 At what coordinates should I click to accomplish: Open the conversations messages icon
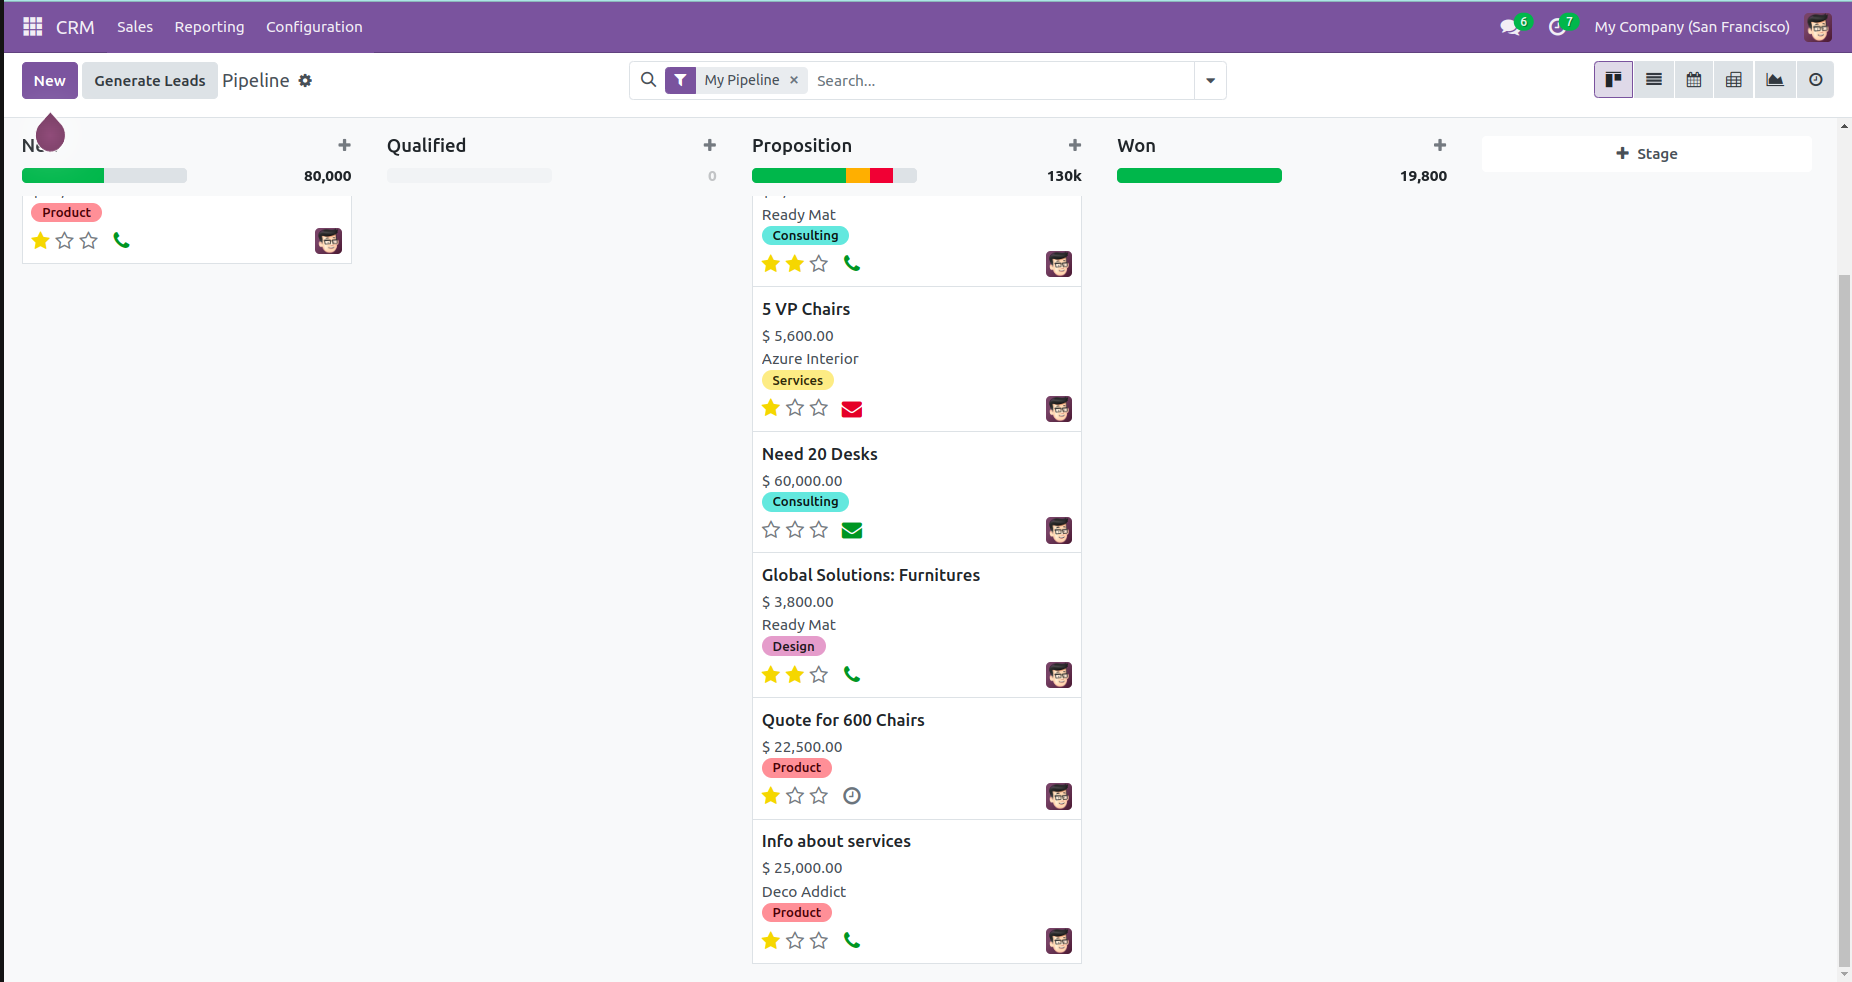point(1510,27)
